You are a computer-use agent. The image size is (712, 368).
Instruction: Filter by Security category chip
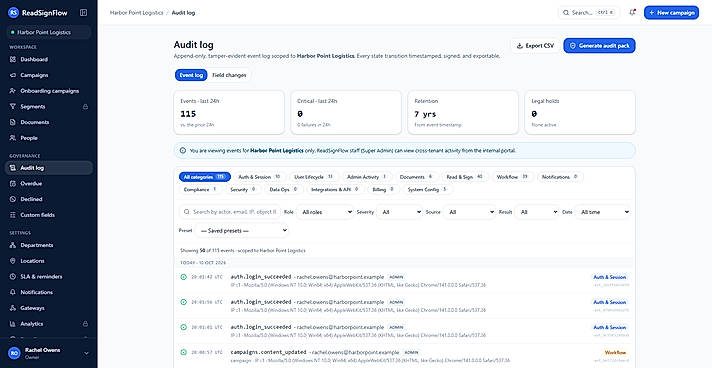point(243,189)
